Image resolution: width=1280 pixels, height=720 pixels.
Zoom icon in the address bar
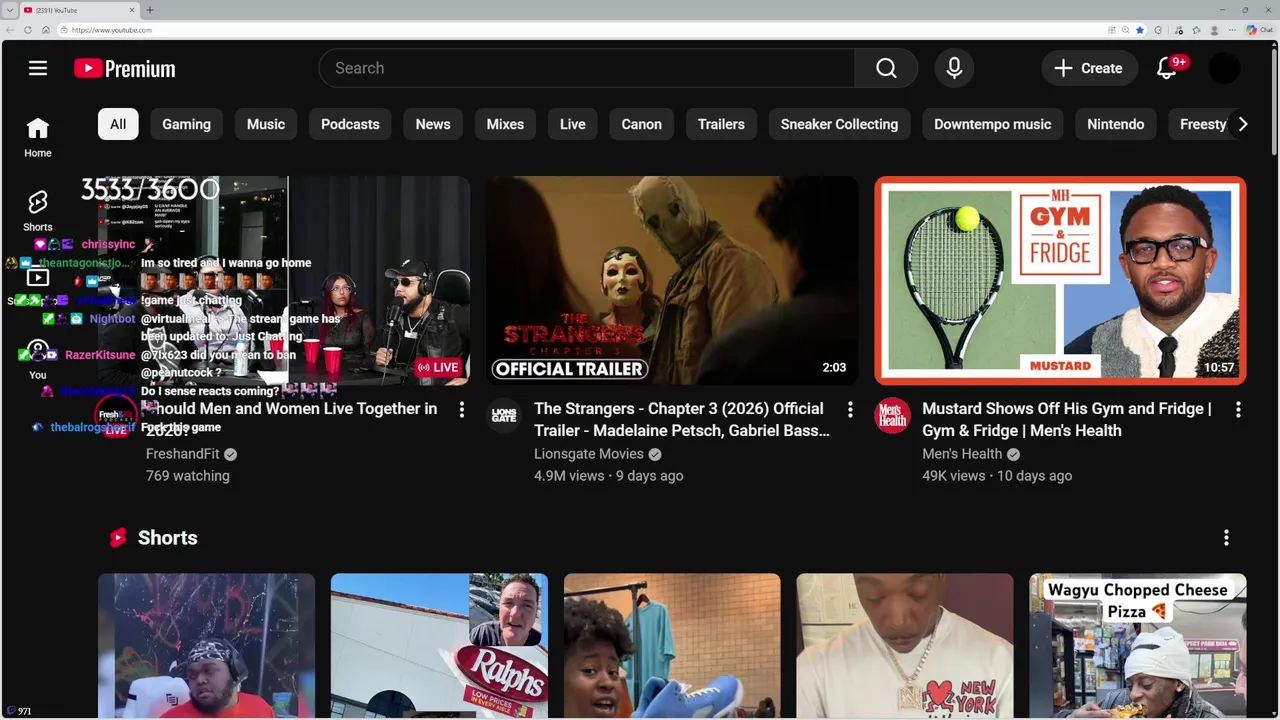click(1125, 30)
